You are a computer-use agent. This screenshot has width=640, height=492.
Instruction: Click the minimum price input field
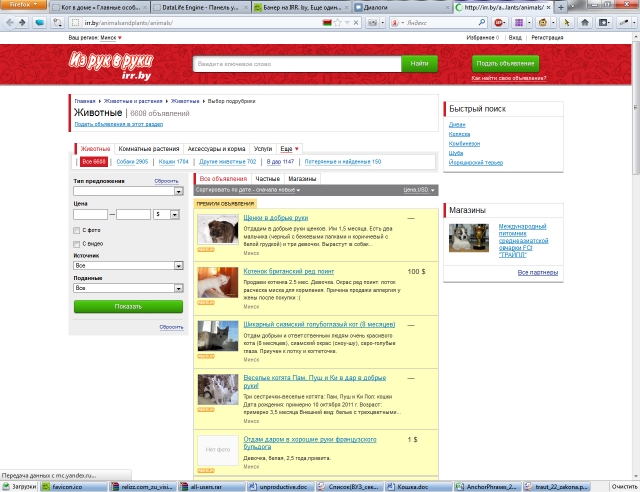(x=91, y=214)
